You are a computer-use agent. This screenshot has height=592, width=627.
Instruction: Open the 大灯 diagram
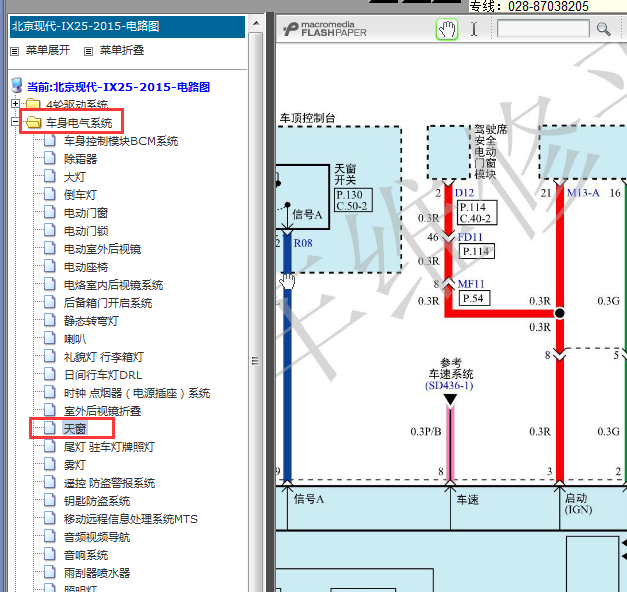[75, 177]
